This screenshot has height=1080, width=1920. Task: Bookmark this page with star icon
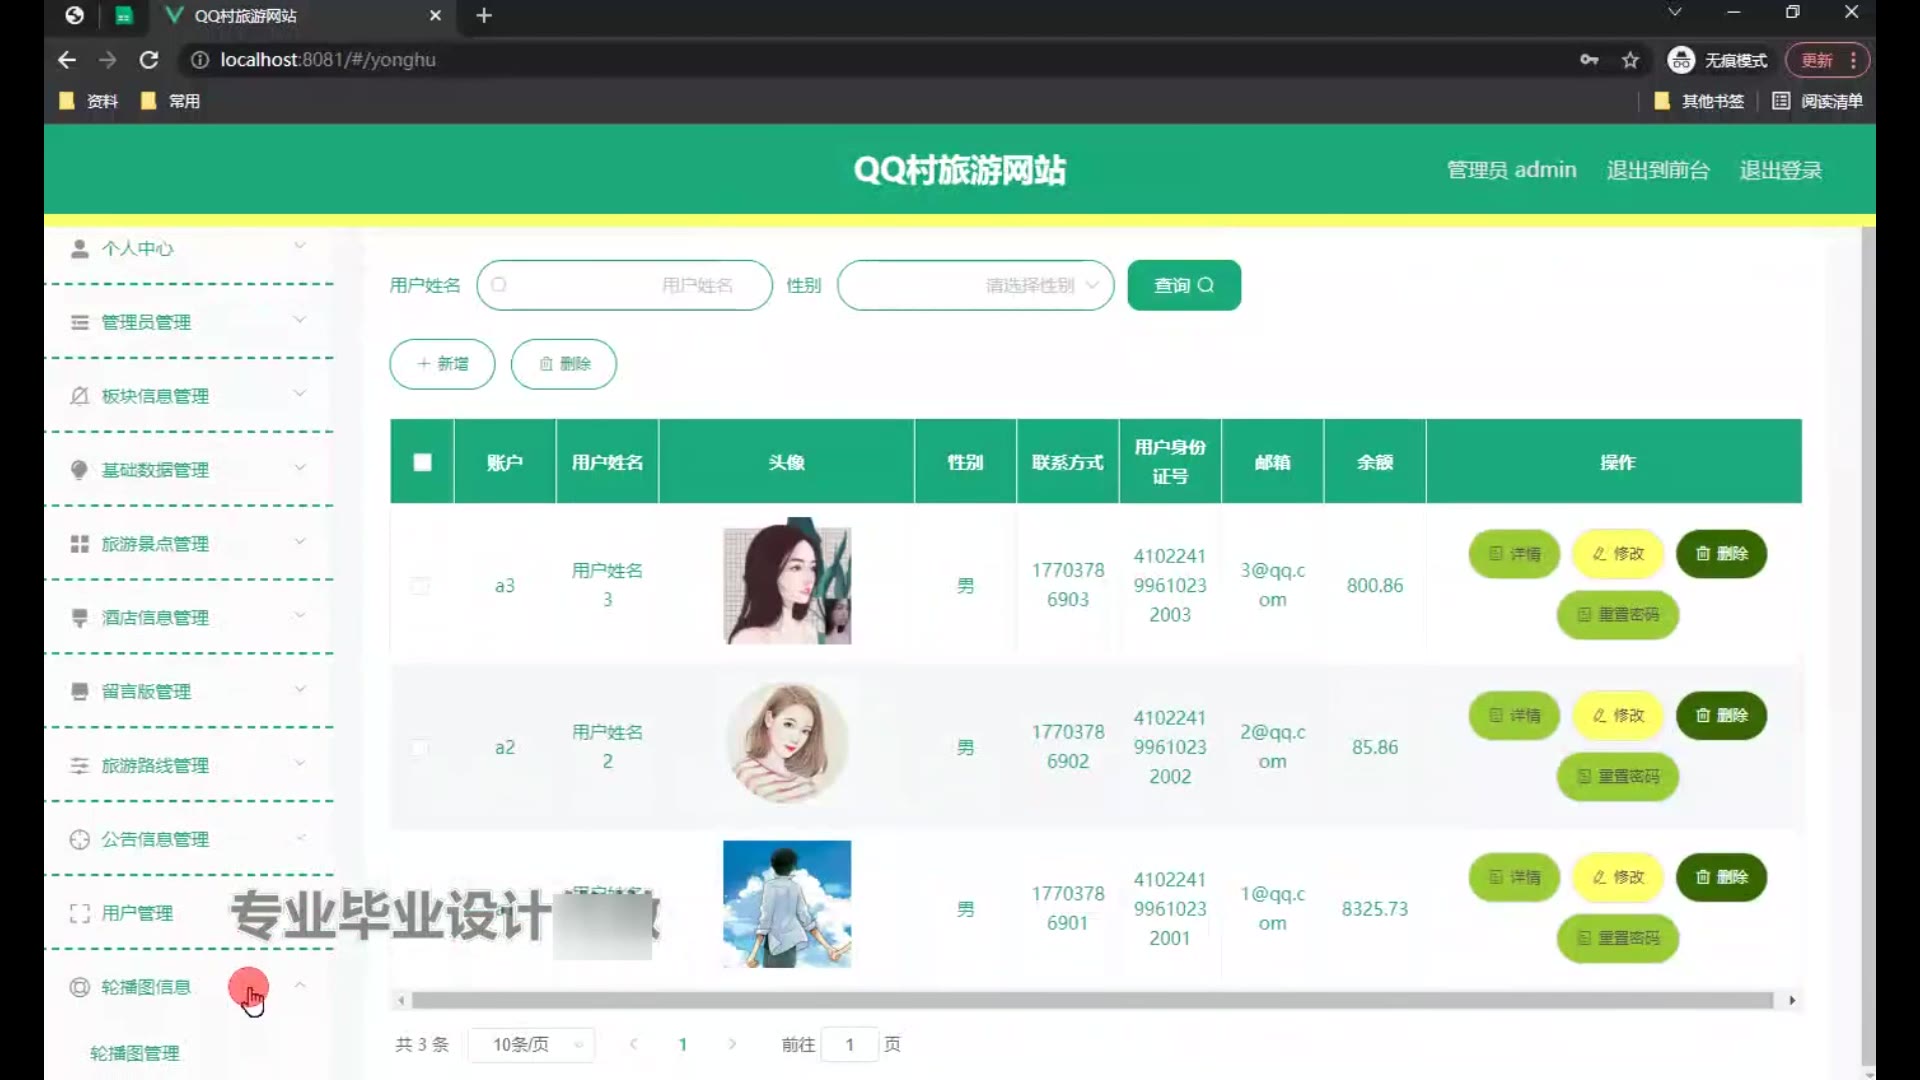1630,60
